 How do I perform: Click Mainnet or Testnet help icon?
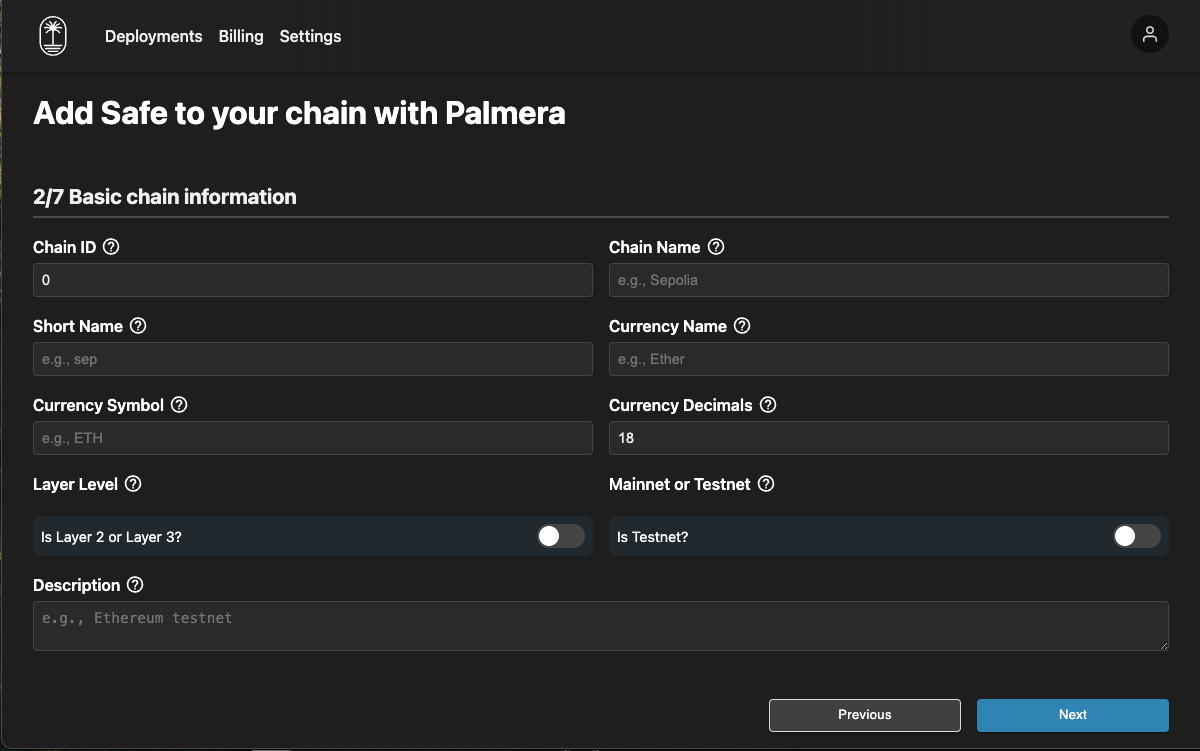tap(766, 484)
